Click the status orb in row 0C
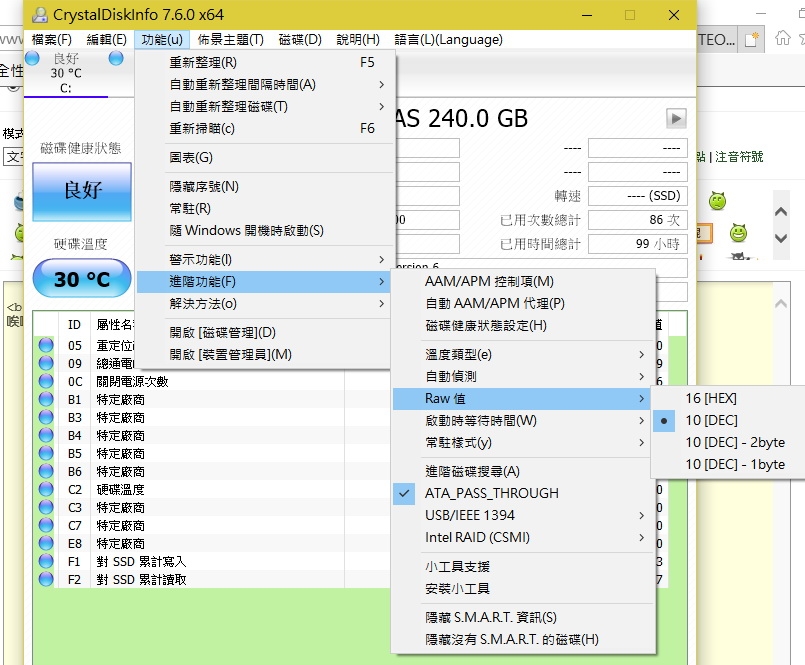 tap(46, 381)
